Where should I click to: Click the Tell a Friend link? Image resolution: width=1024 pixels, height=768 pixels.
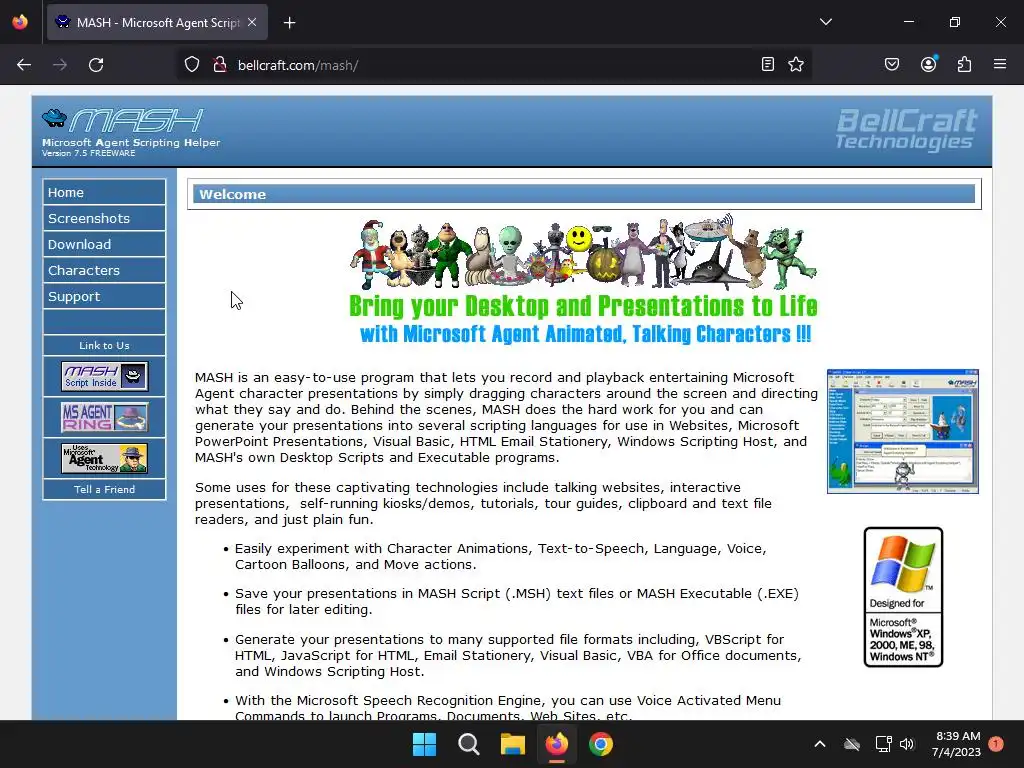coord(104,489)
